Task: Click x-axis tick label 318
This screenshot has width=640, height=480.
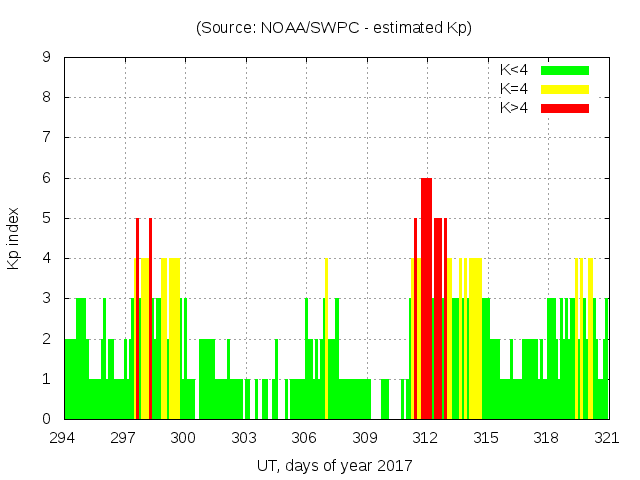Action: (x=547, y=438)
